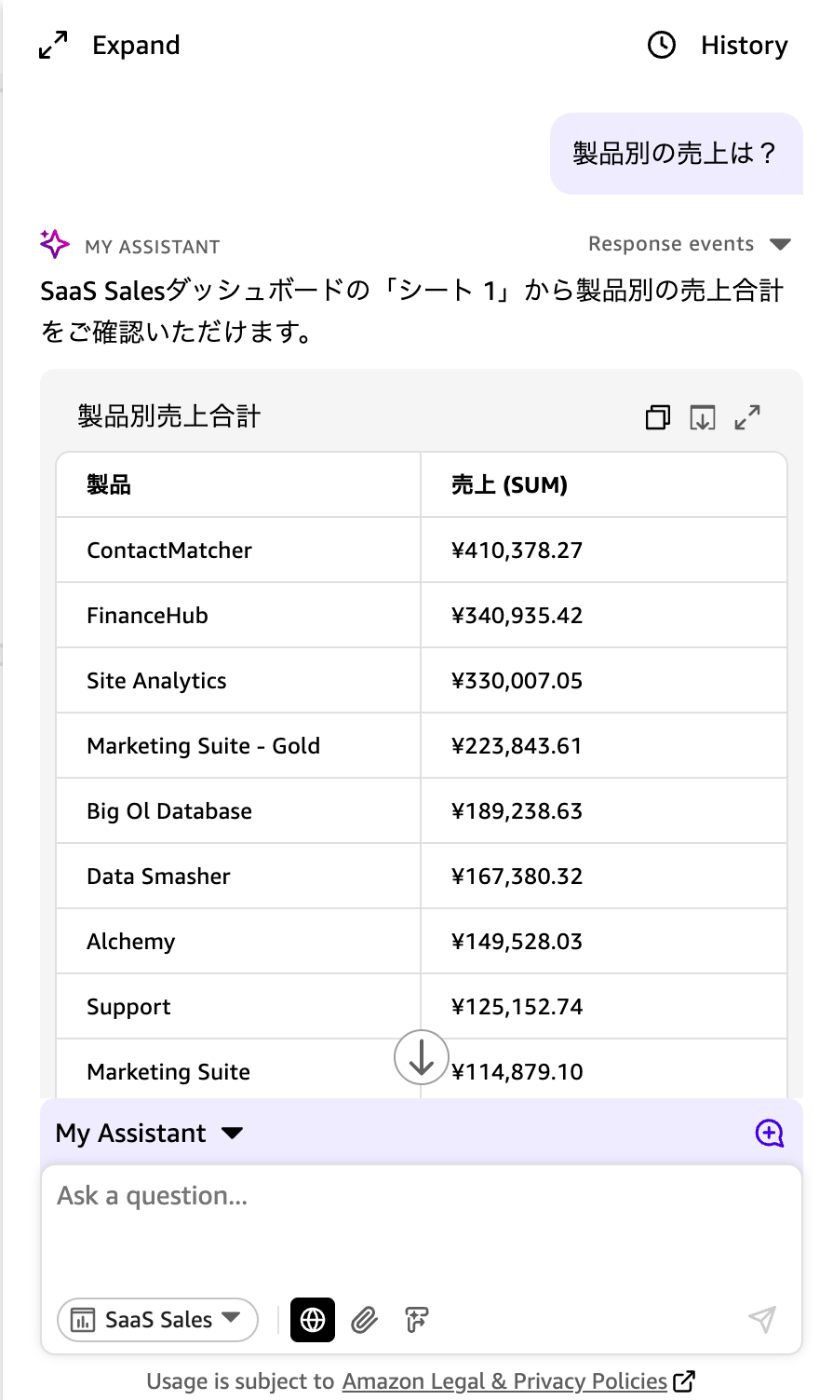Click the Expand label
This screenshot has height=1400, width=833.
[136, 45]
